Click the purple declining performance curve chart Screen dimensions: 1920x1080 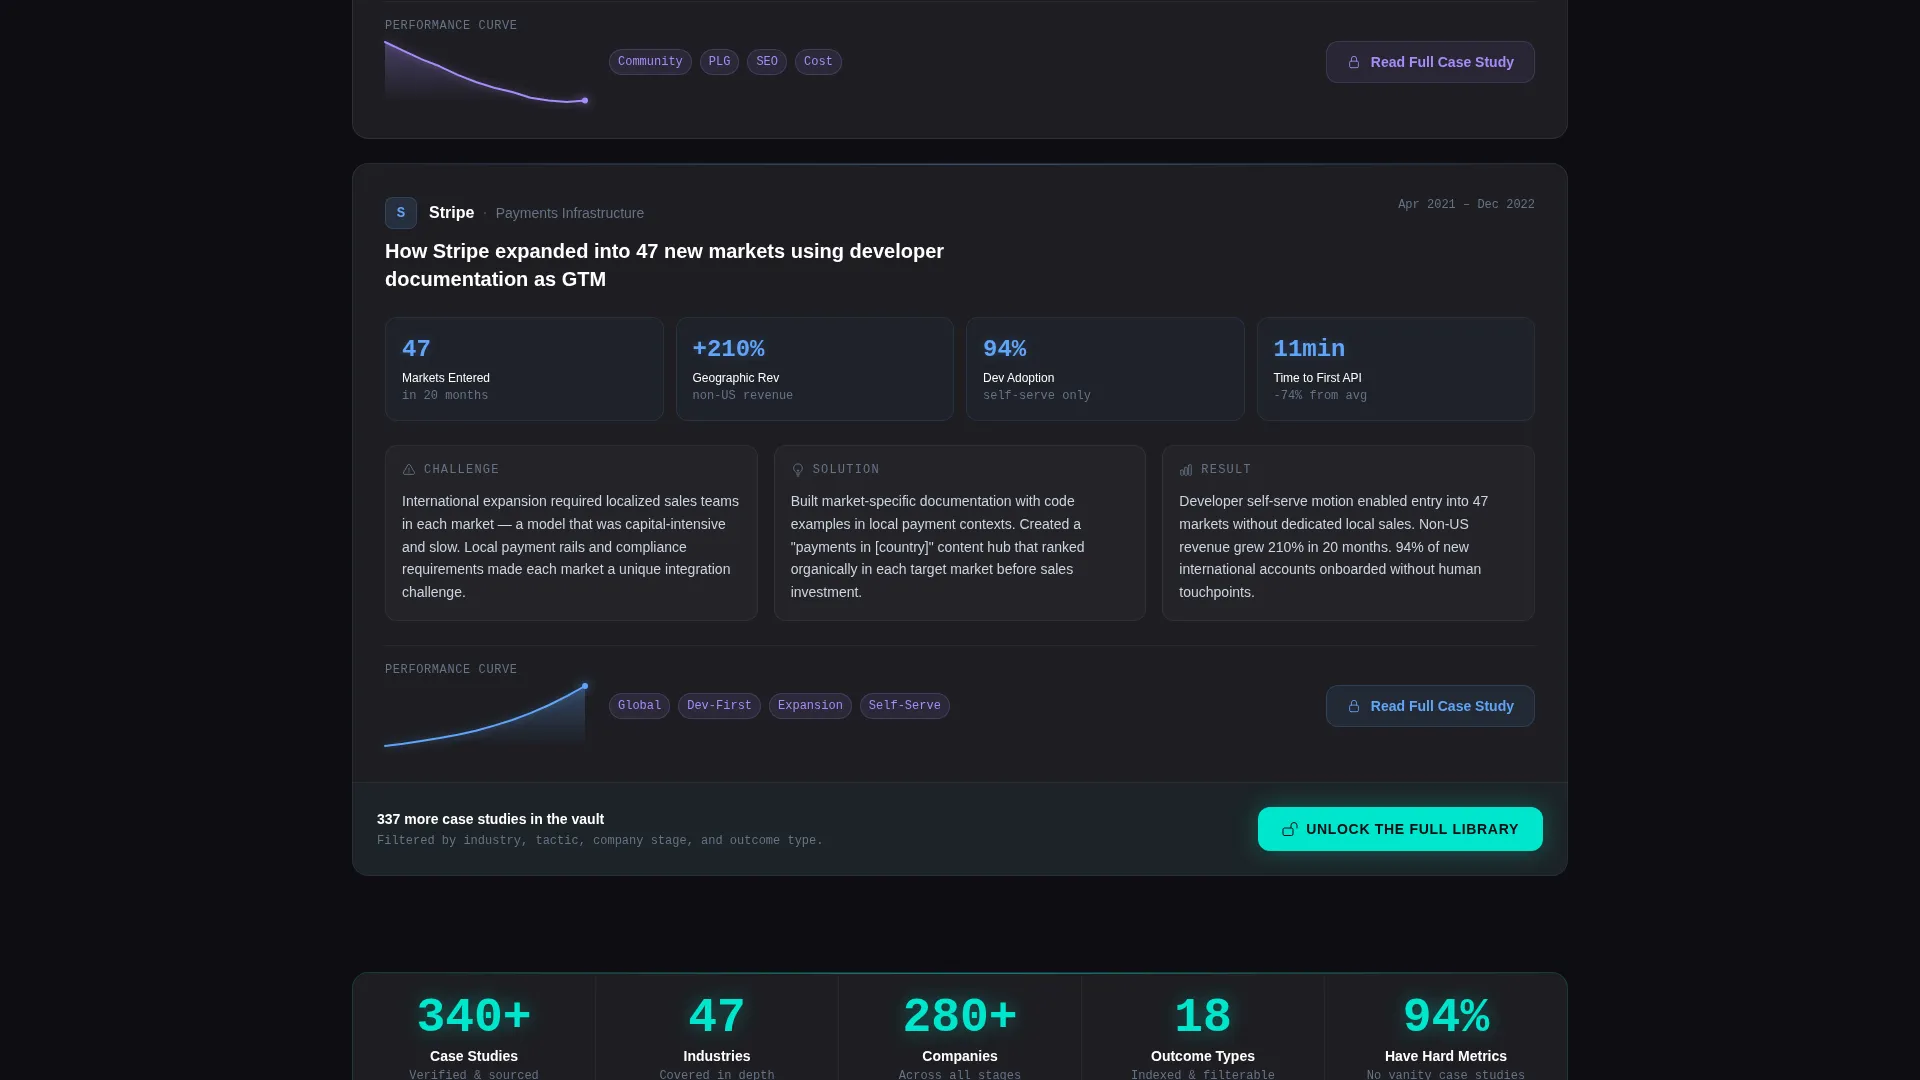[485, 72]
